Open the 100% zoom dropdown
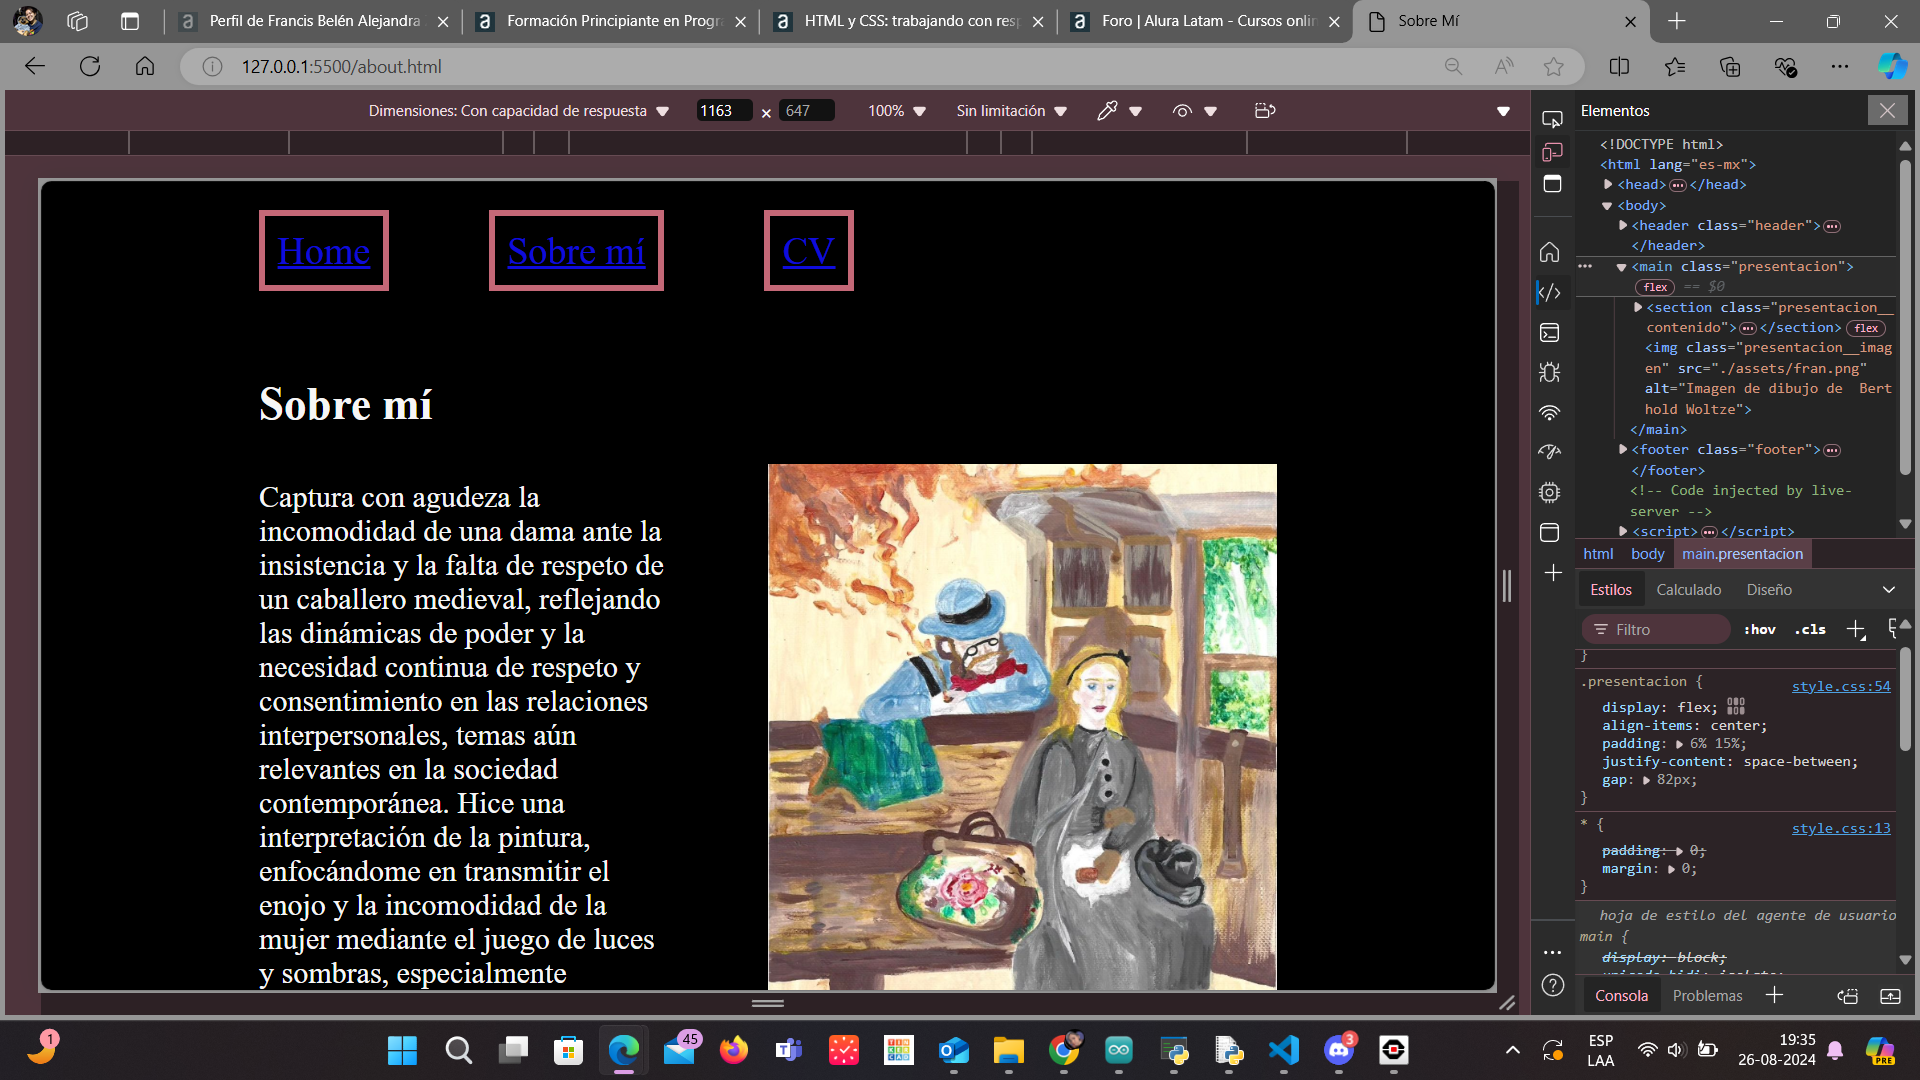The height and width of the screenshot is (1080, 1920). (896, 111)
